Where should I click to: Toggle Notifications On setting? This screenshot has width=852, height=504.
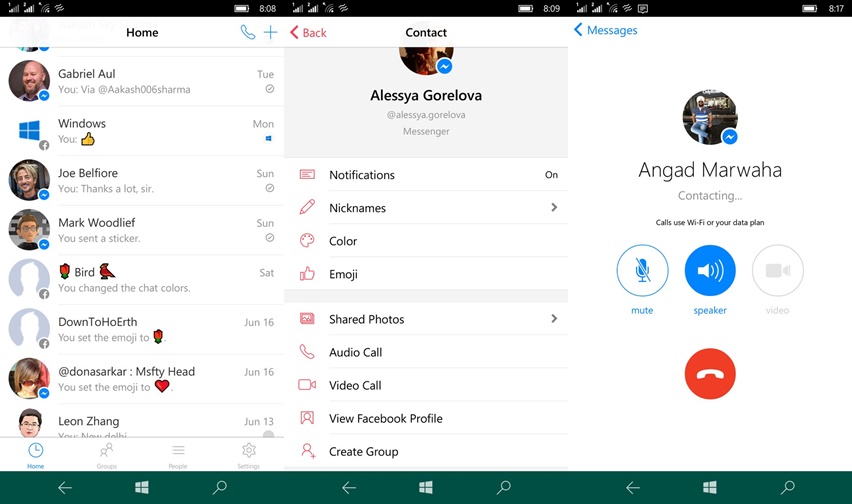click(x=551, y=175)
